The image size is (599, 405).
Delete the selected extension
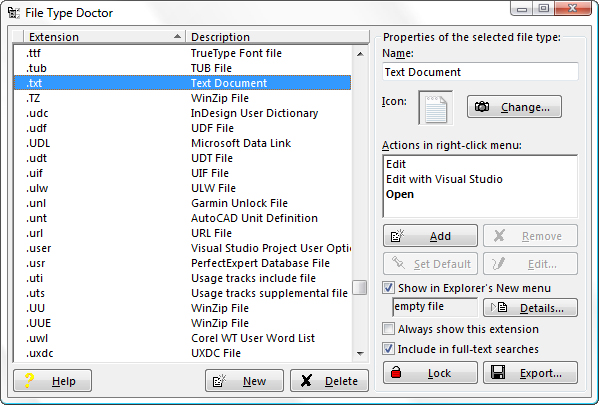(x=329, y=381)
